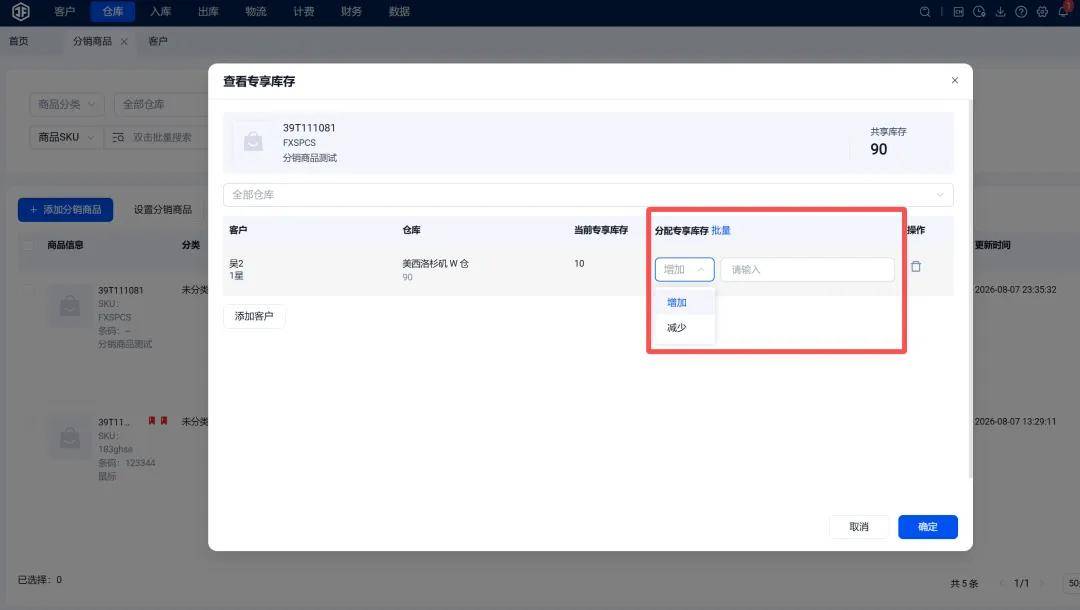Click the product image in the dialog header
Viewport: 1080px width, 610px height.
[253, 141]
